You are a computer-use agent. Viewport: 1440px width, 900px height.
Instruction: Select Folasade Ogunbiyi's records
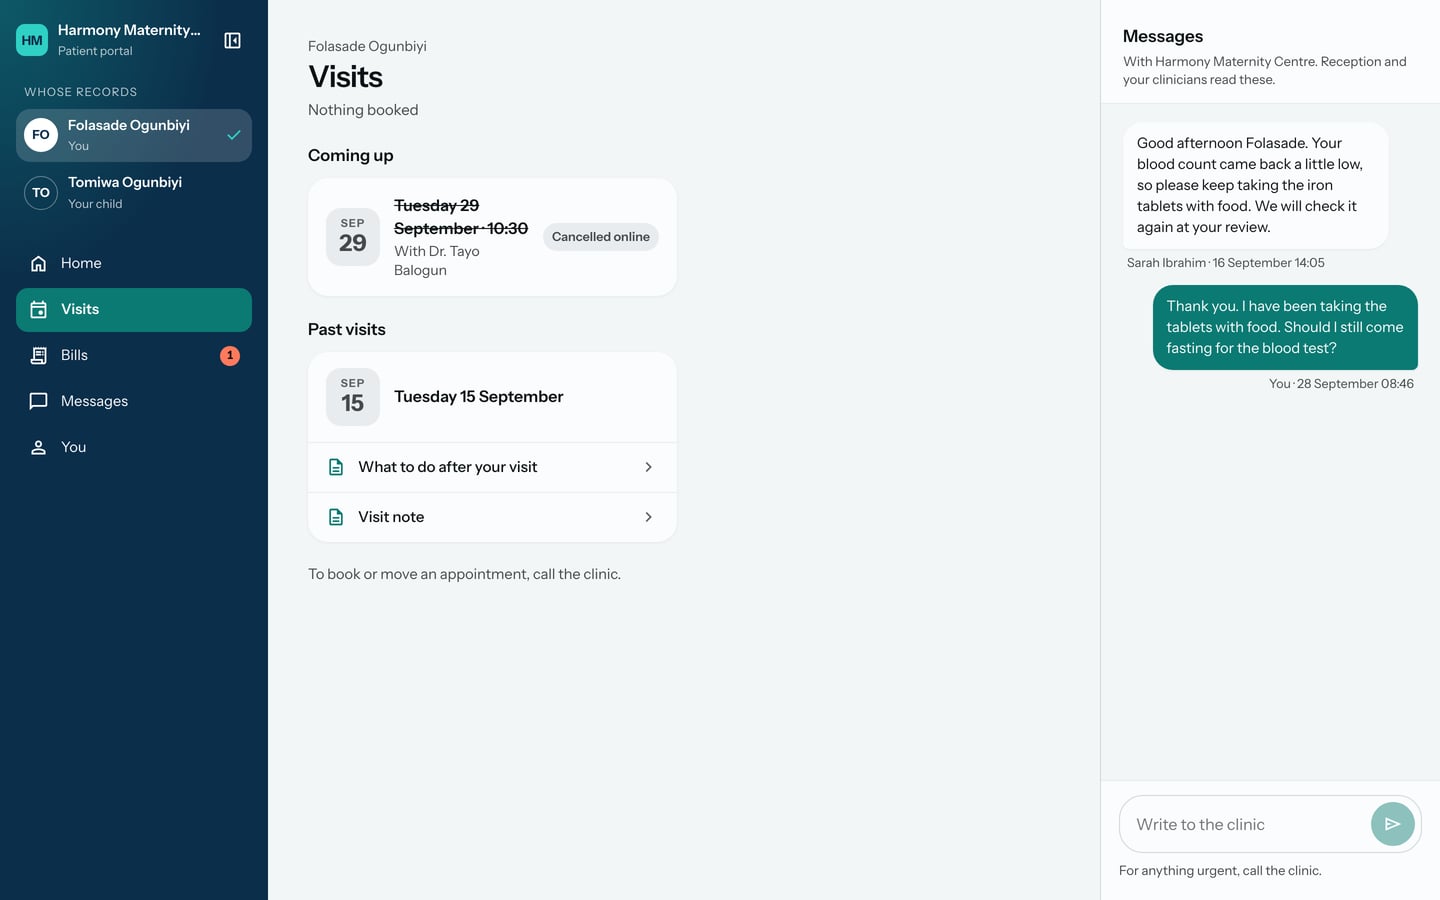[134, 135]
